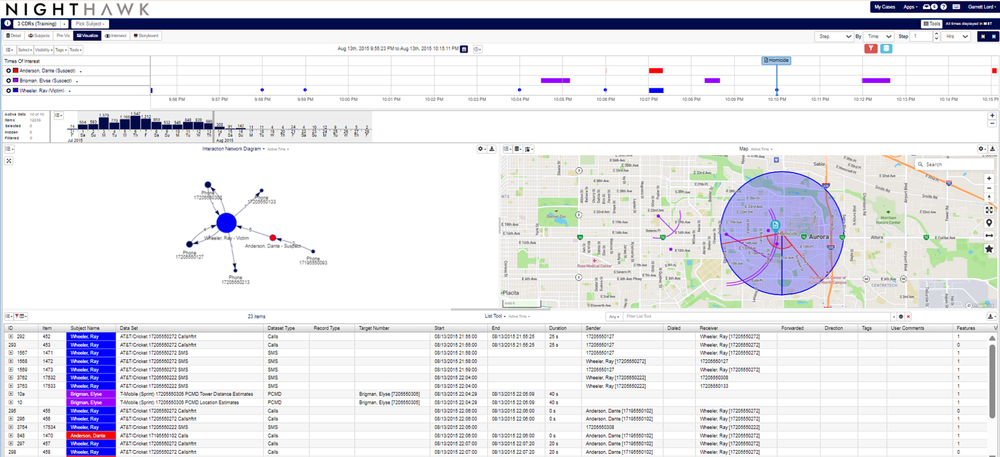Click the red filter icon above timeline

pos(871,48)
